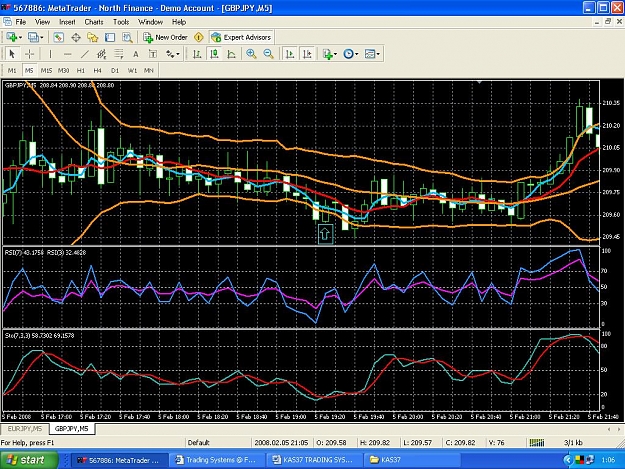
Task: Toggle candlestick chart mode
Action: (214, 54)
